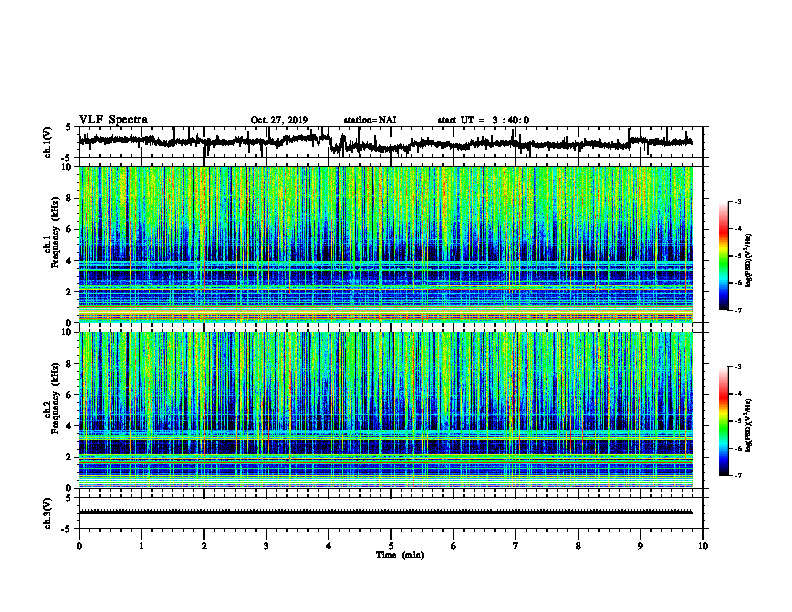
Task: Click the ch.2 color bar units label
Action: click(749, 425)
